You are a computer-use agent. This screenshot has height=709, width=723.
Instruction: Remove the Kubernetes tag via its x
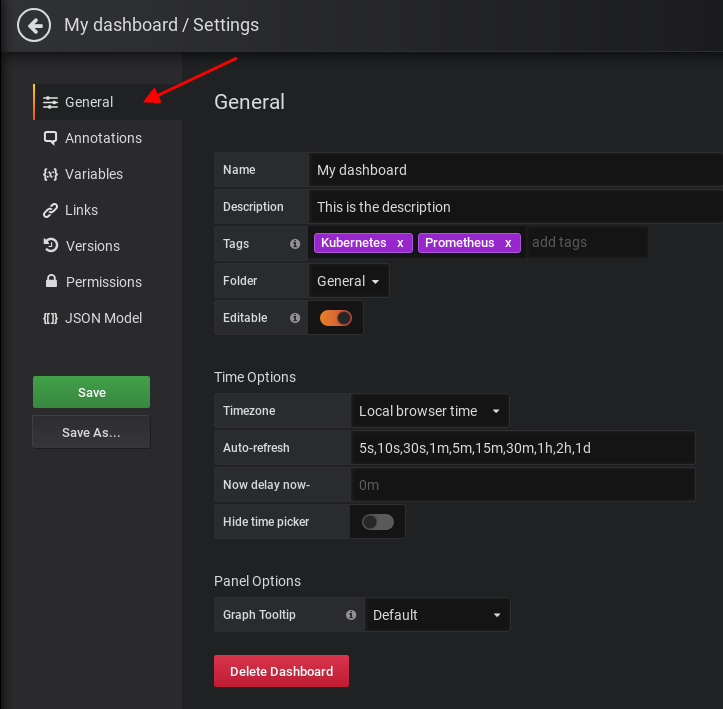(x=400, y=243)
